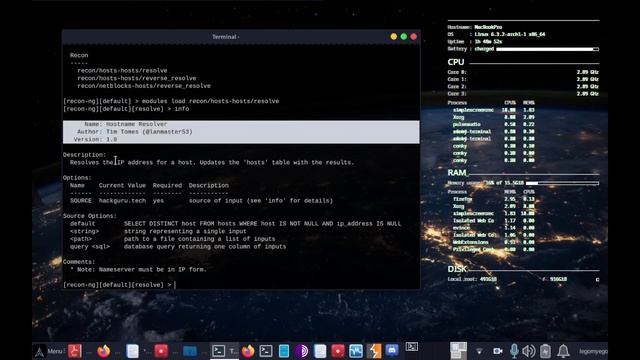The image size is (640, 360).
Task: Open the battery status tray icon
Action: (545, 351)
